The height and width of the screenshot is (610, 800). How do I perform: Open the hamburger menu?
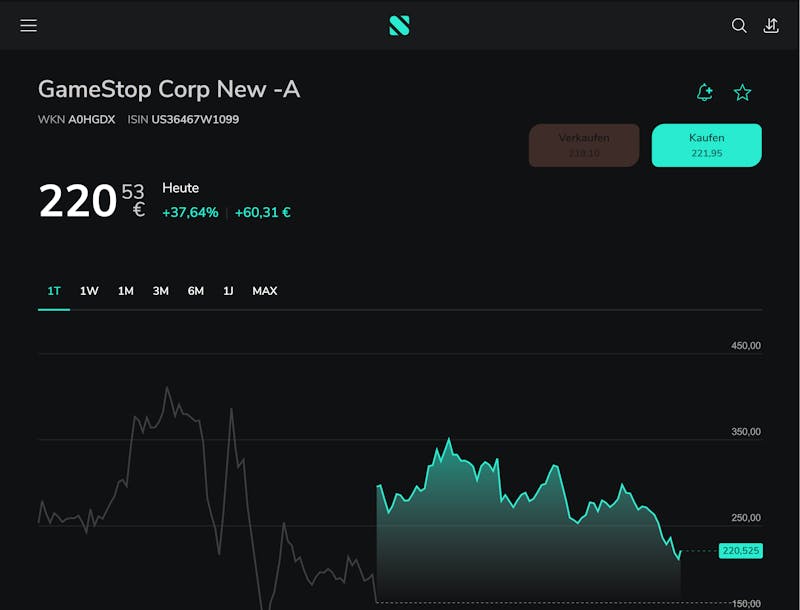[28, 26]
